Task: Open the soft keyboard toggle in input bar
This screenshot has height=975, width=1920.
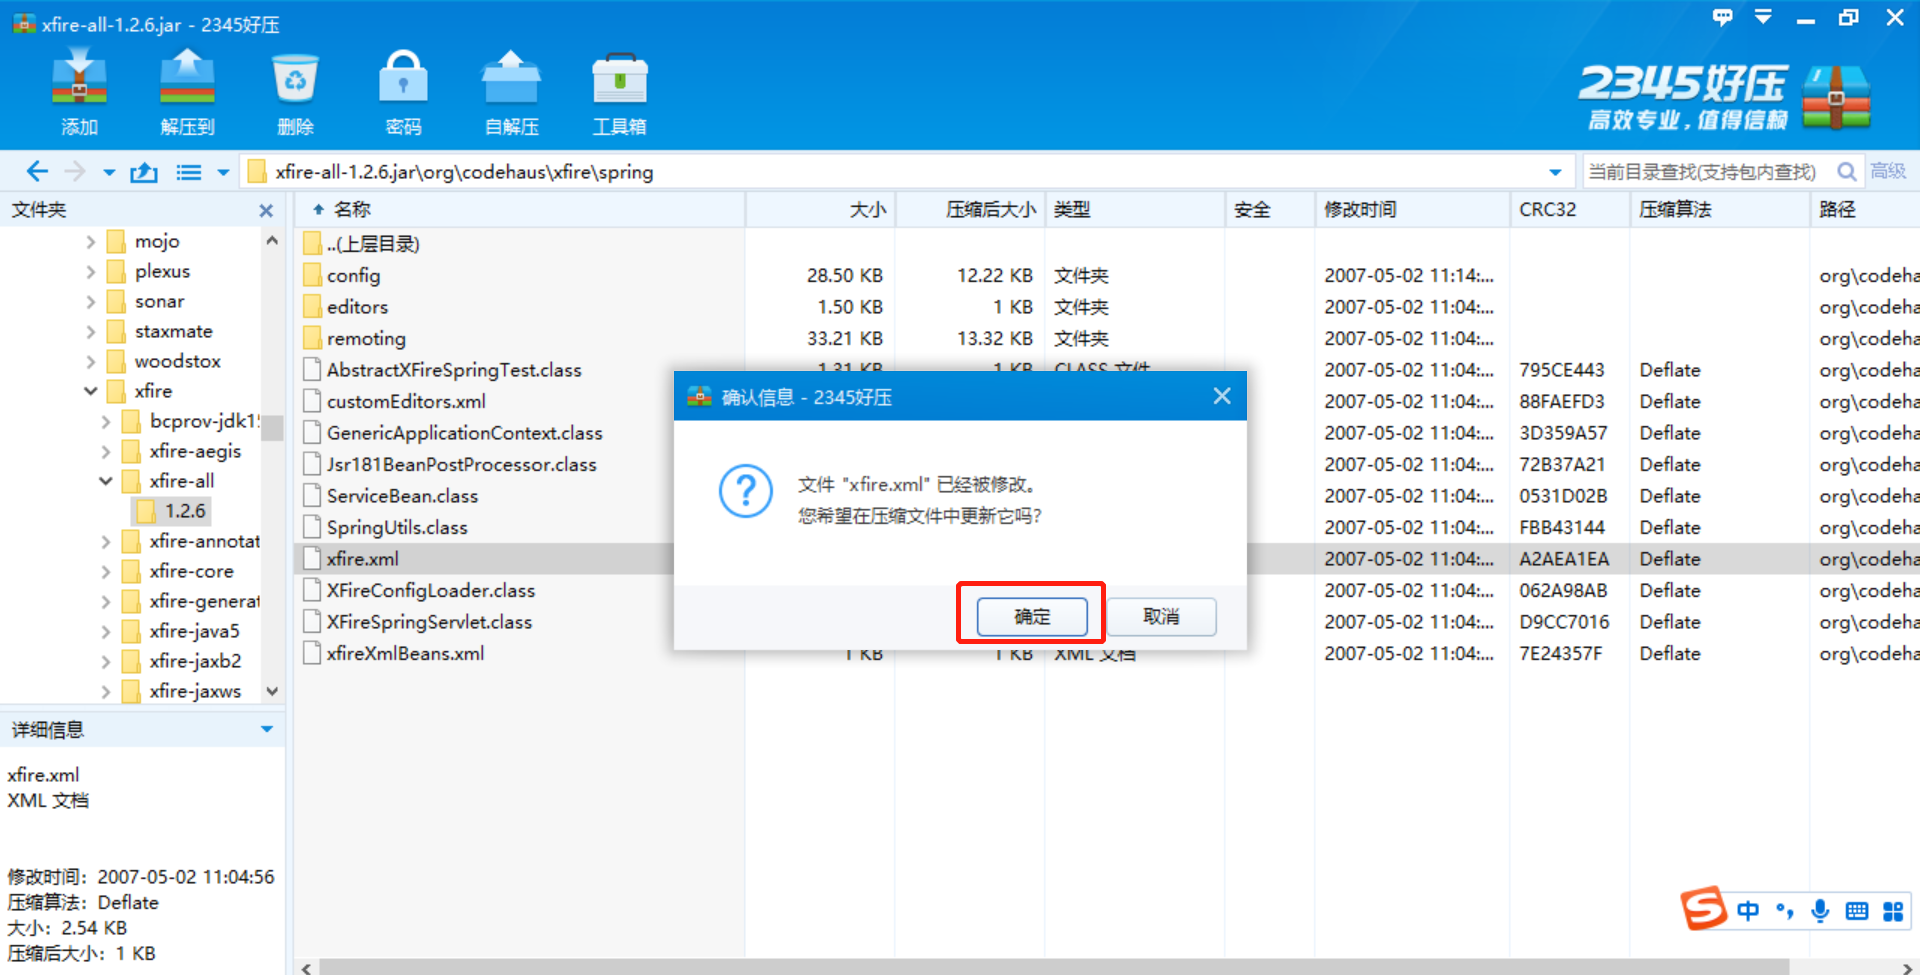Action: [x=1857, y=911]
